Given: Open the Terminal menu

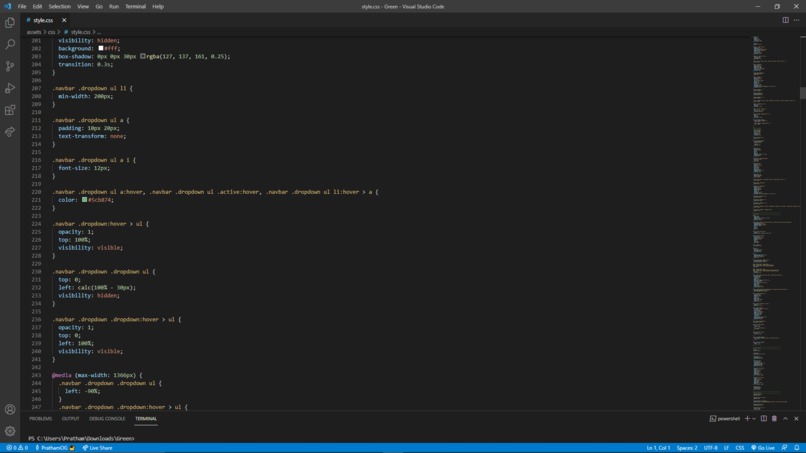Looking at the screenshot, I should click(x=135, y=7).
